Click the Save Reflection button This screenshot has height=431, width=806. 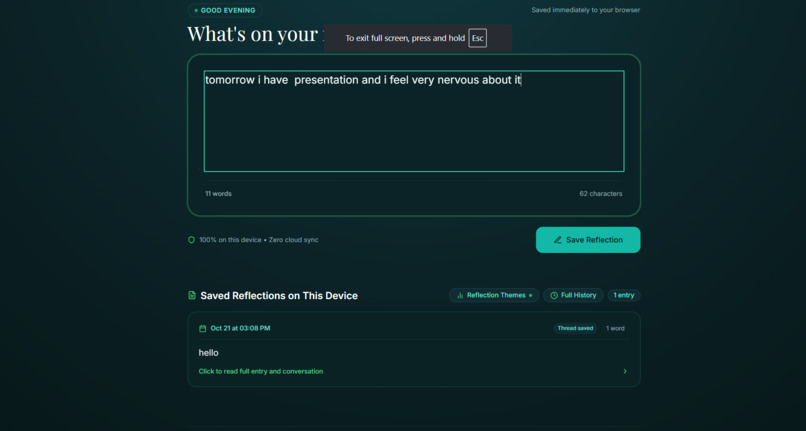[x=588, y=240]
